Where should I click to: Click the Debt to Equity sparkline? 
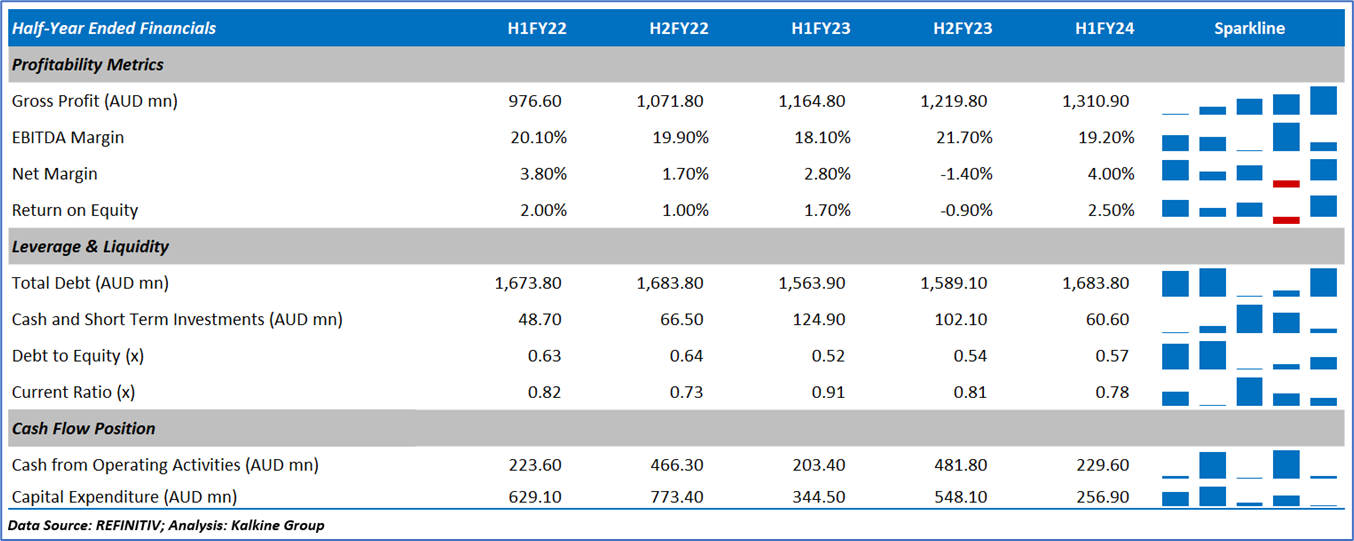1249,356
